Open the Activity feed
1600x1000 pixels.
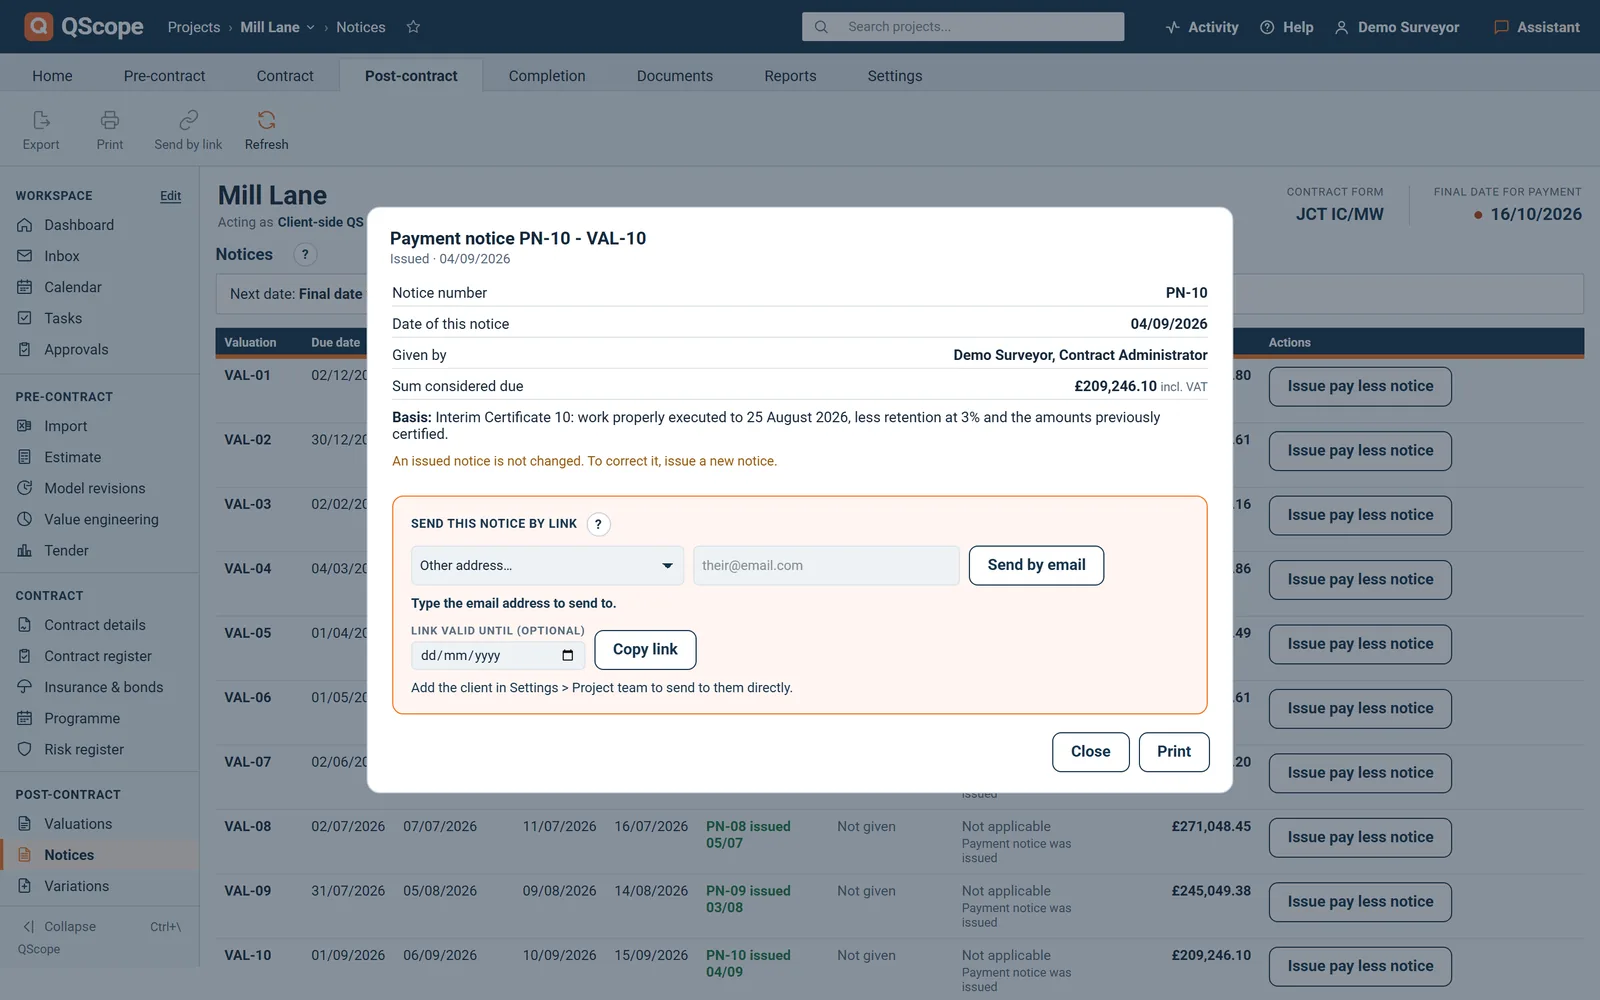pyautogui.click(x=1201, y=27)
